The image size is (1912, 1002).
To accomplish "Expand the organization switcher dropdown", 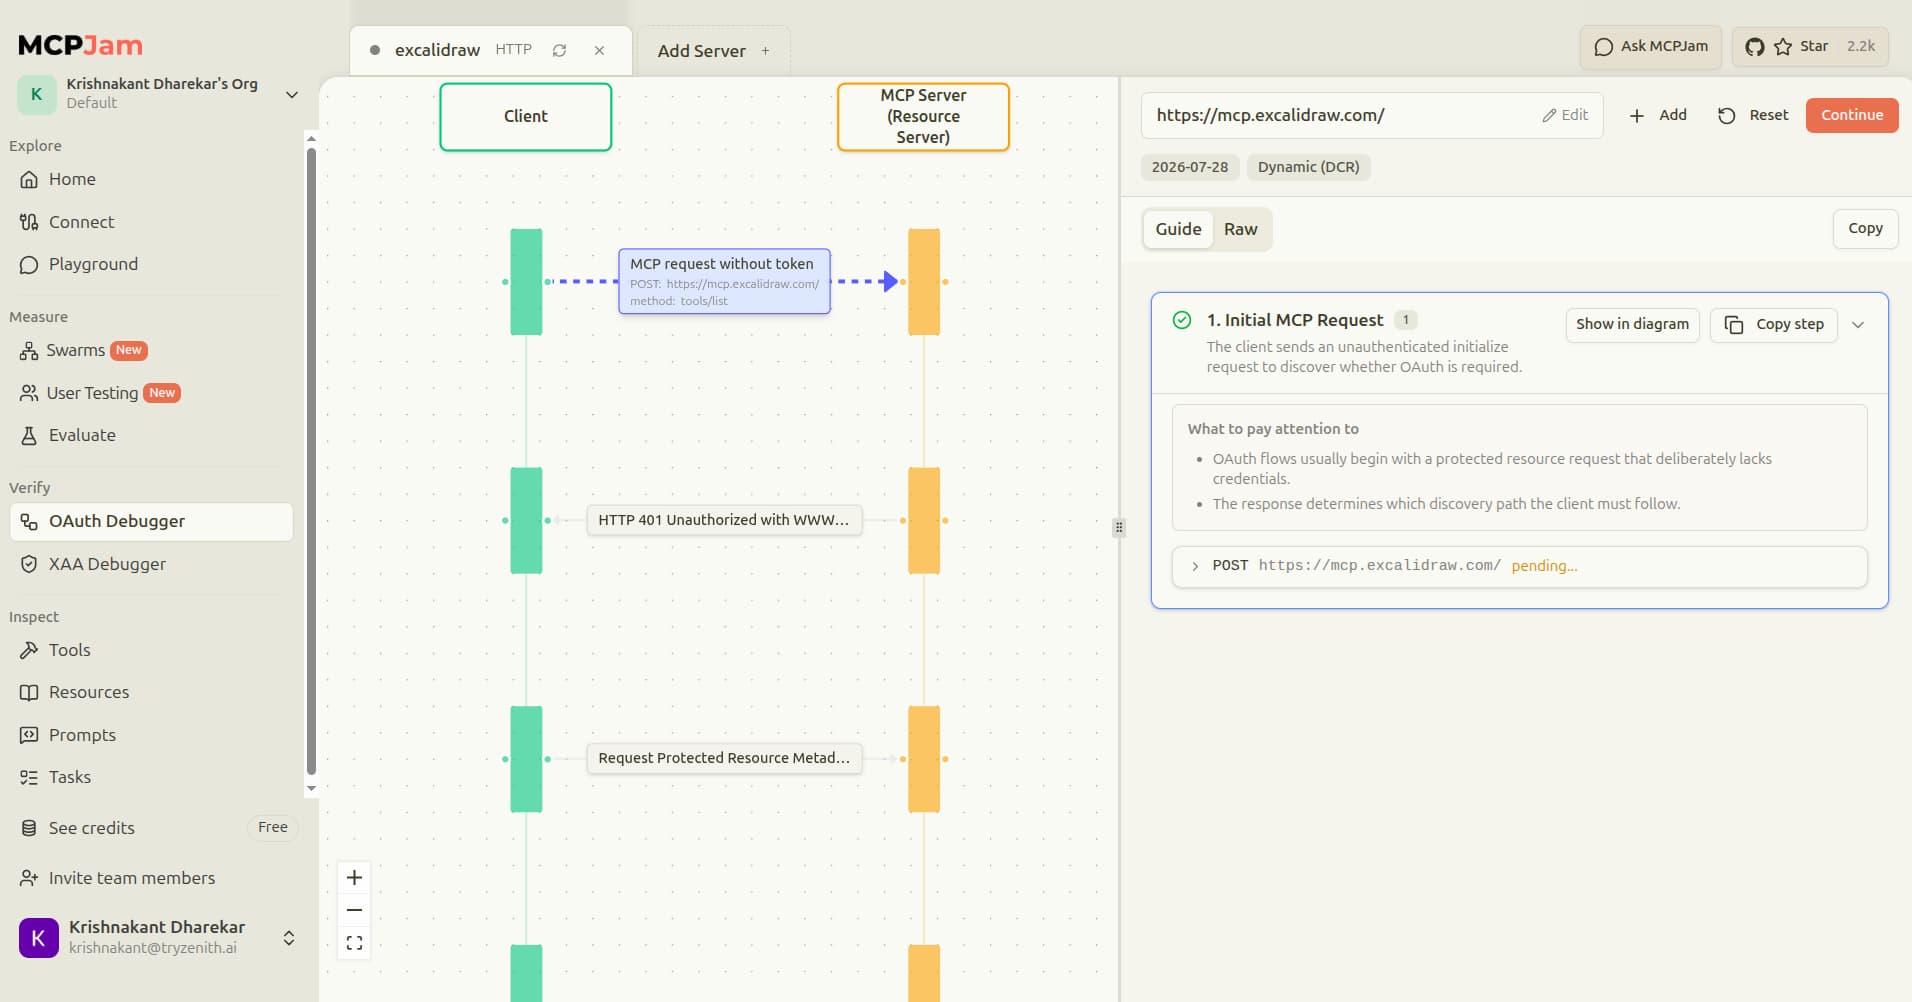I will [x=292, y=95].
